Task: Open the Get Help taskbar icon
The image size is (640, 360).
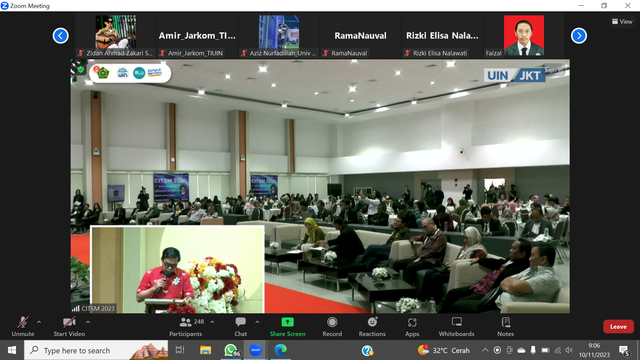Action: tap(367, 350)
